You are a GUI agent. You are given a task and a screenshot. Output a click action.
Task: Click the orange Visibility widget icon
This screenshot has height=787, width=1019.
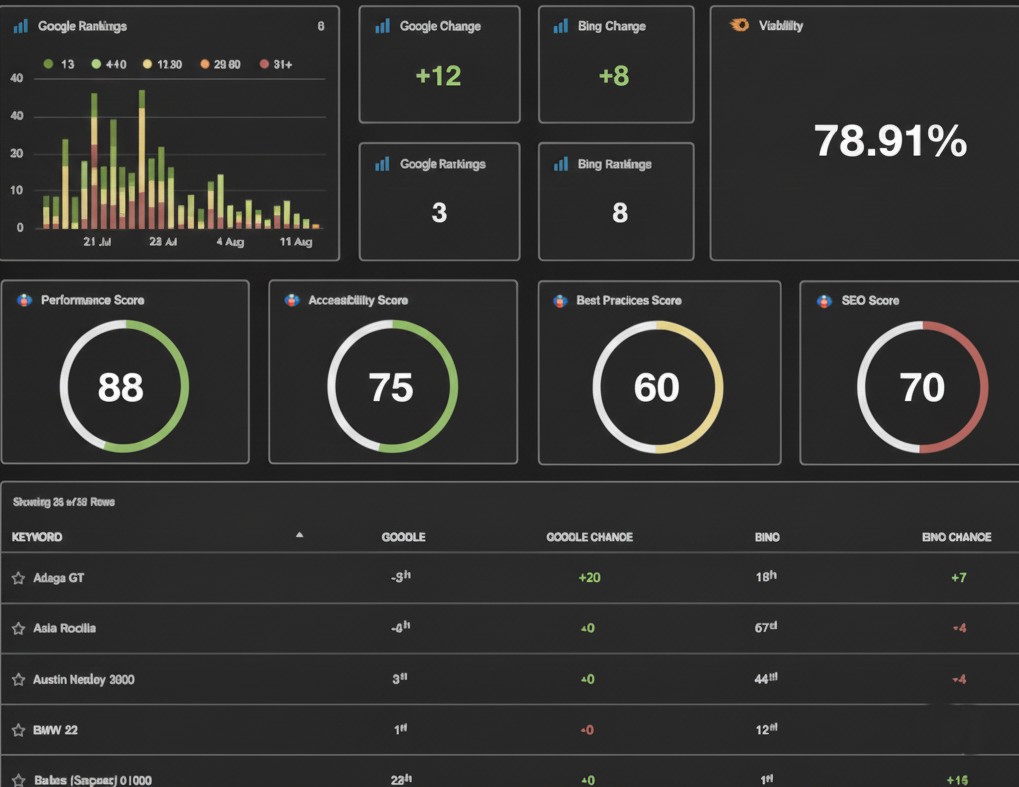point(739,26)
